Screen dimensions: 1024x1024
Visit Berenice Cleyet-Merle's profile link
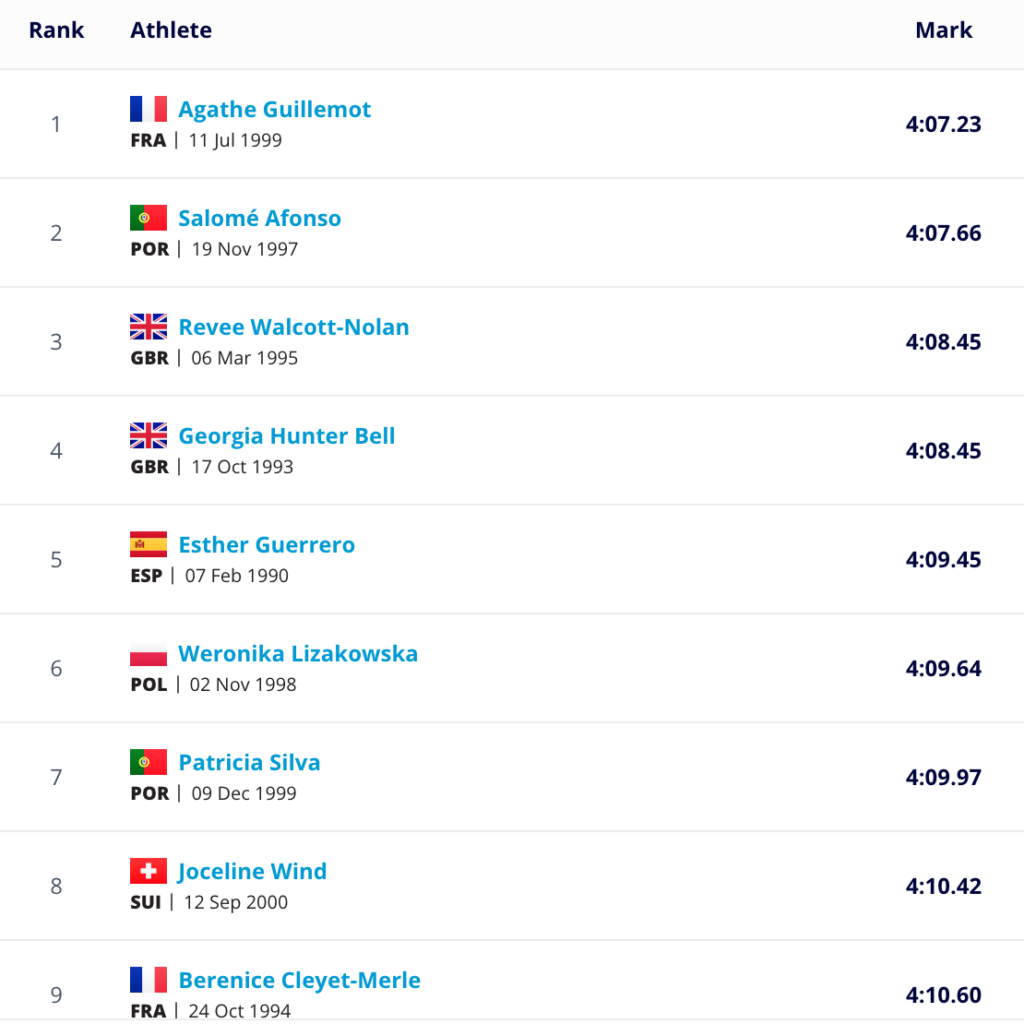(299, 980)
